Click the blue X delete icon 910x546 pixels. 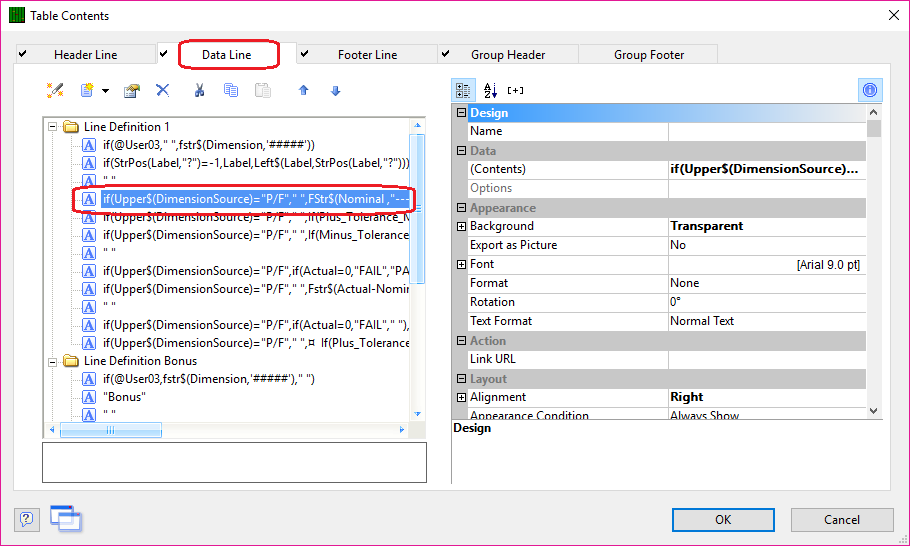tap(162, 90)
